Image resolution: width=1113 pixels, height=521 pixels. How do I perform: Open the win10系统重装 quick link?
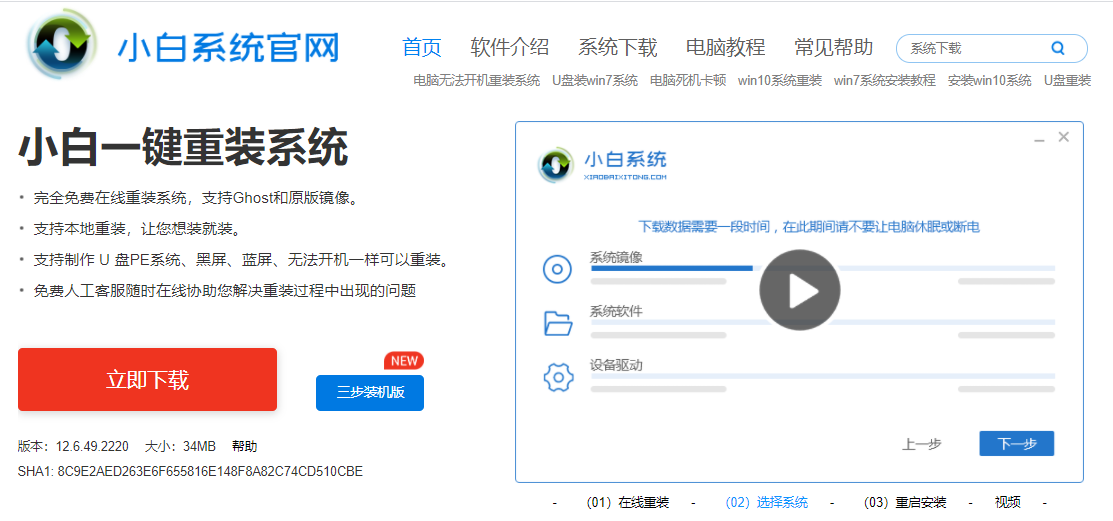click(779, 80)
